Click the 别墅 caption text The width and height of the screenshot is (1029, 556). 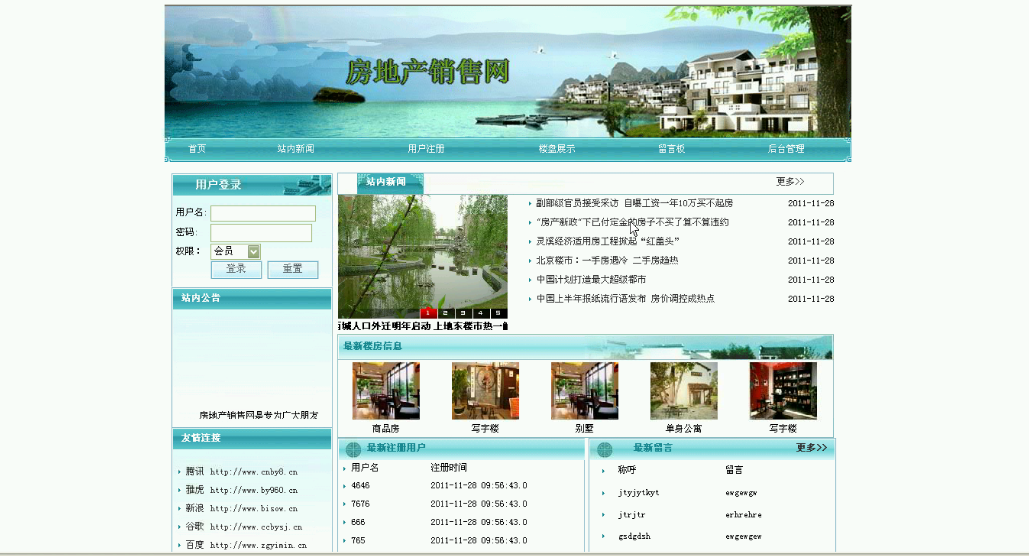[x=584, y=429]
